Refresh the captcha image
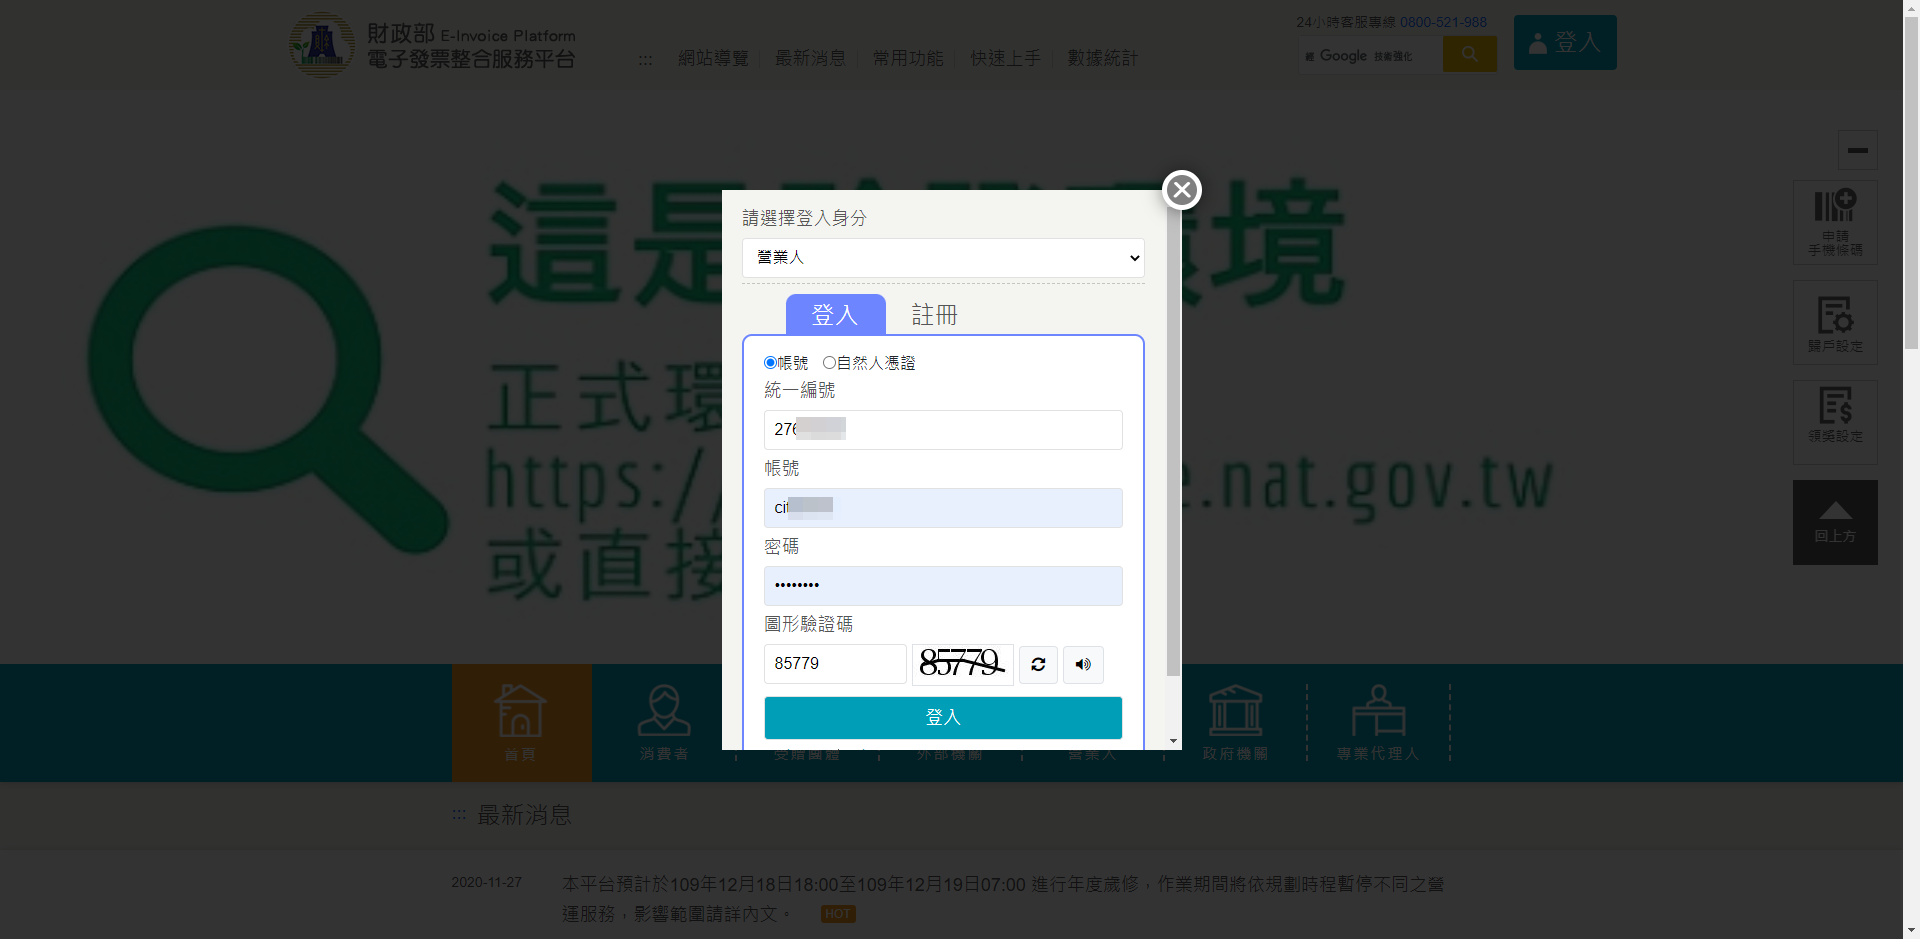 (x=1038, y=665)
